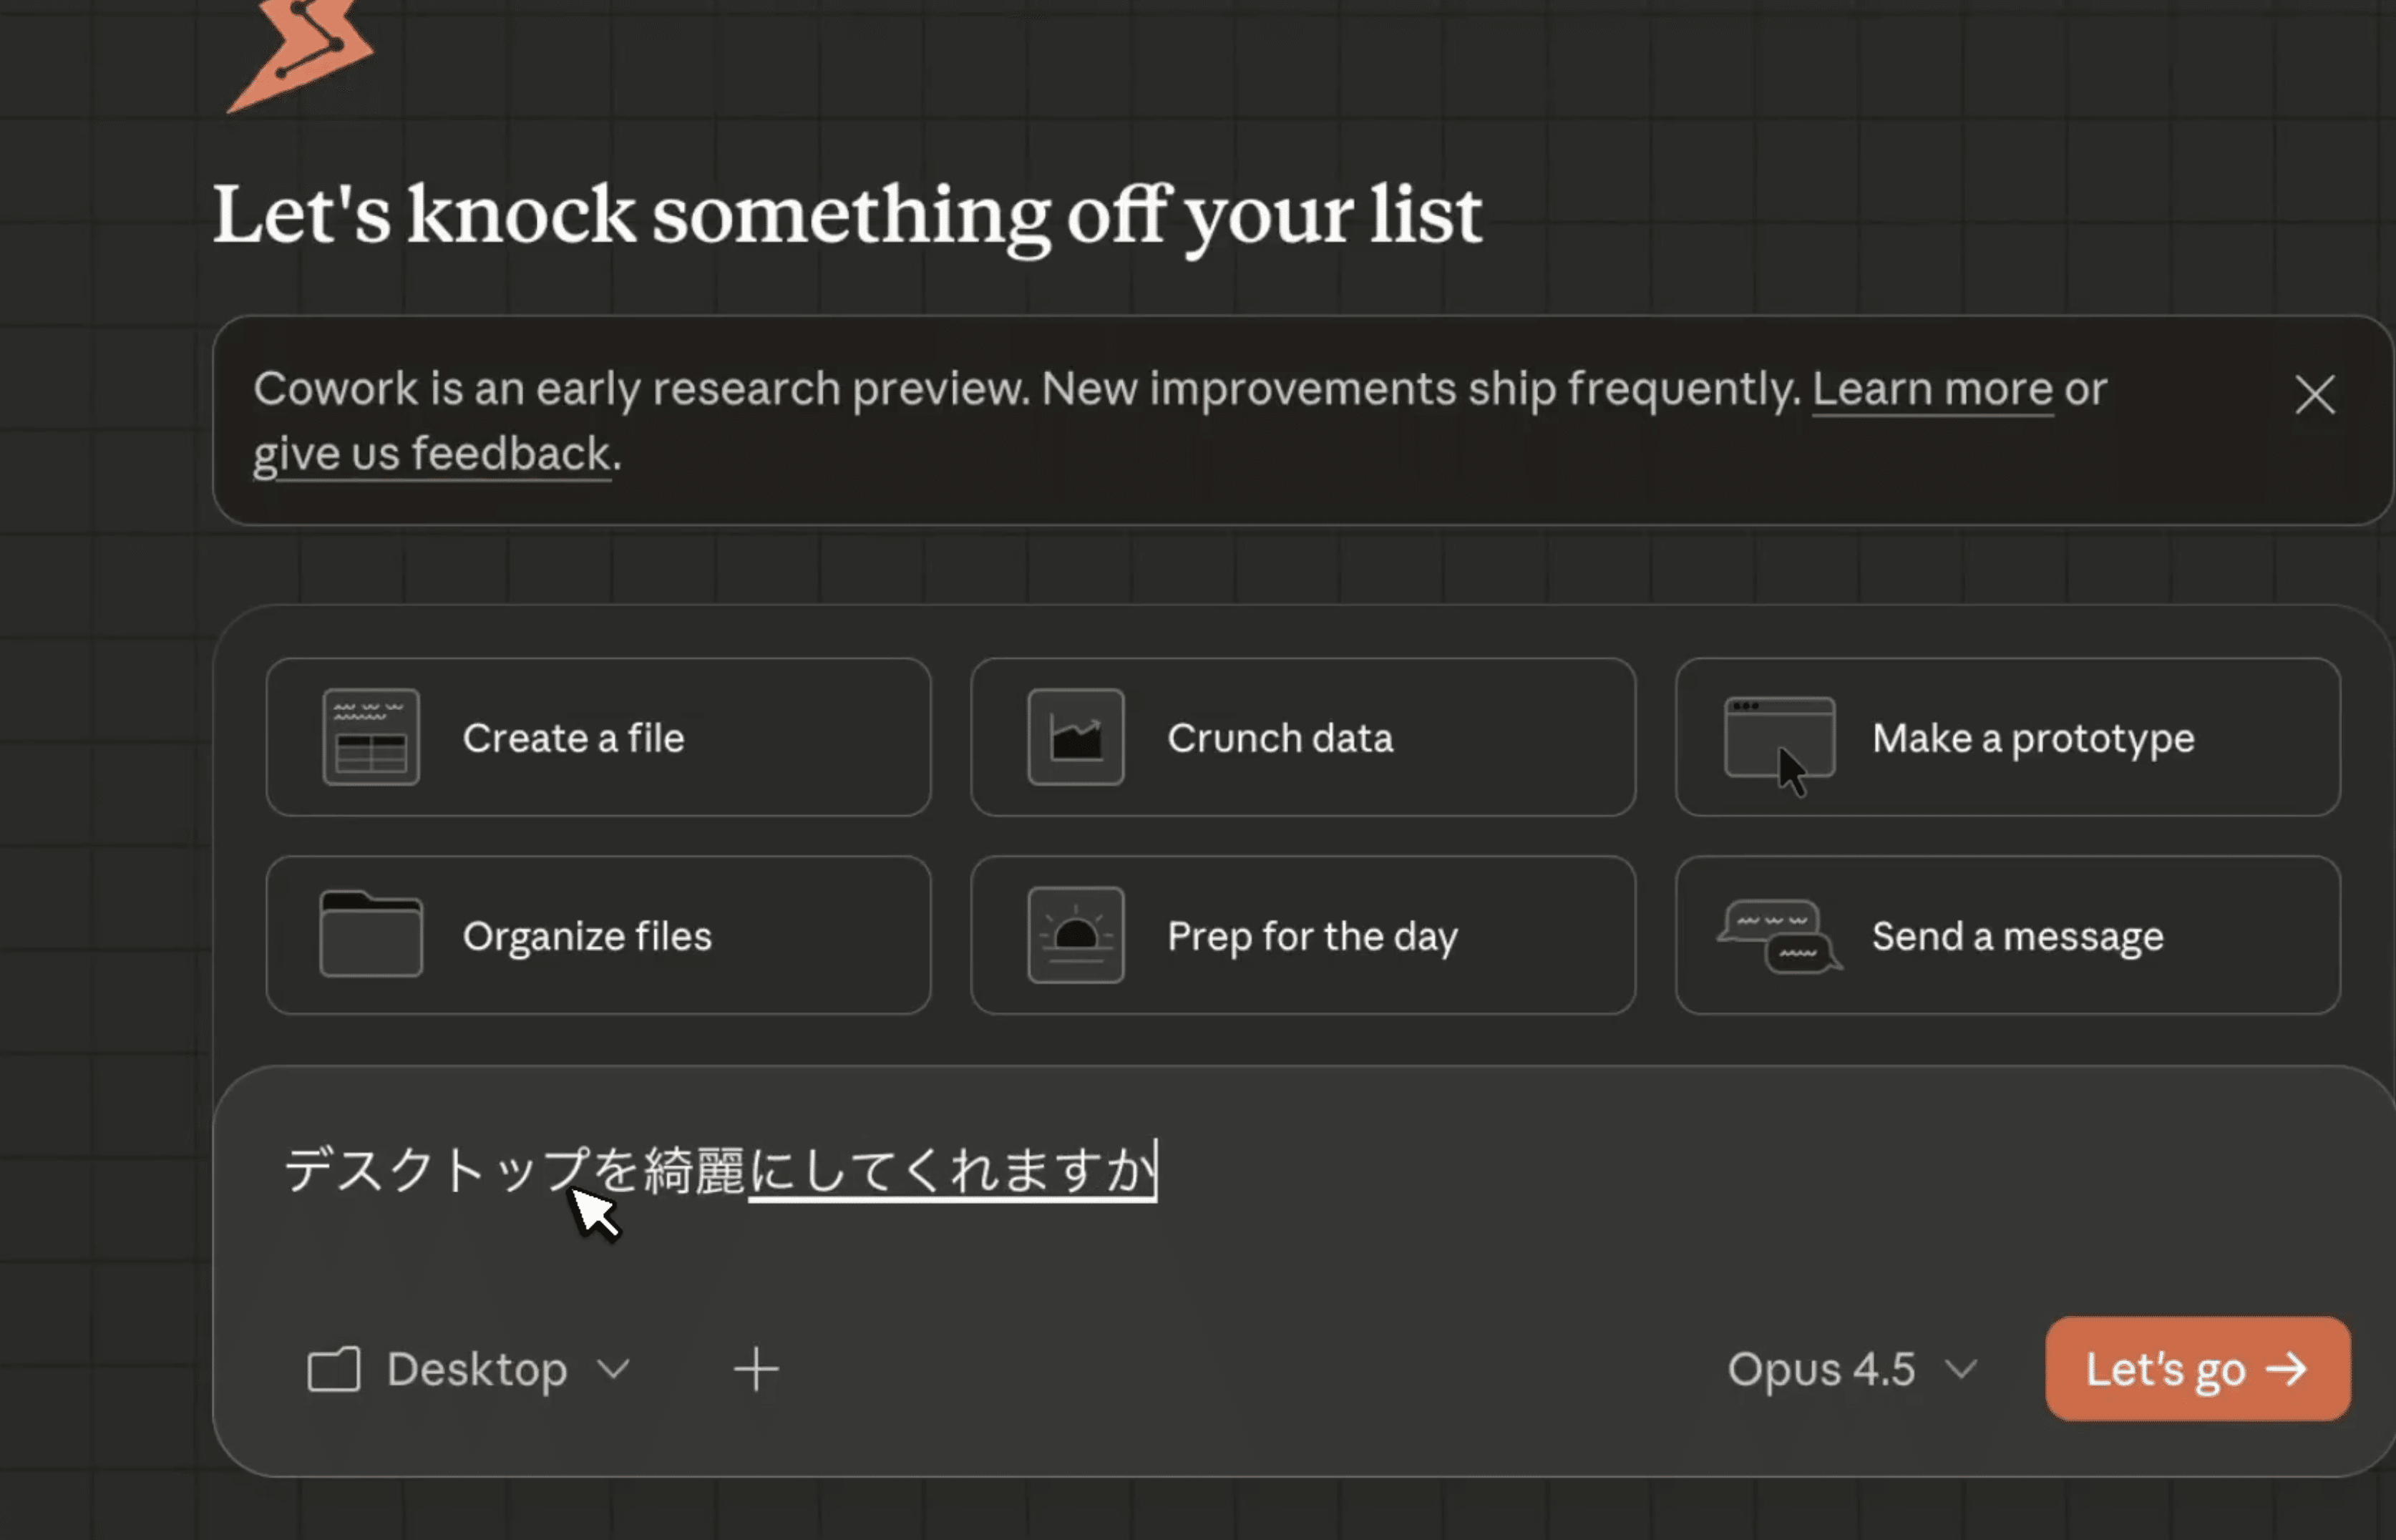Click the Prep for the day sunrise icon

pos(1075,935)
